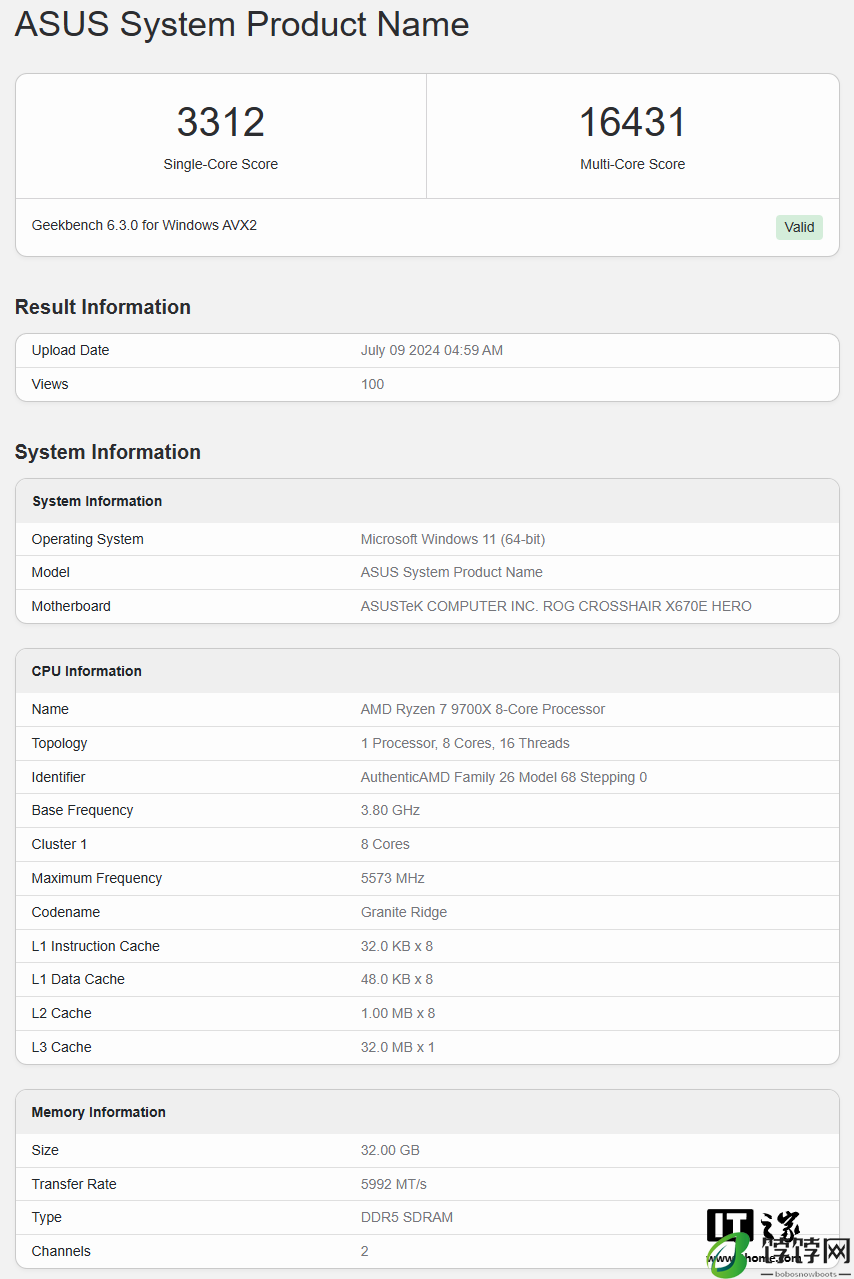Select AuthenticAMD Family 26 Model 68 Stepping 0
Image resolution: width=854 pixels, height=1279 pixels.
tap(504, 777)
